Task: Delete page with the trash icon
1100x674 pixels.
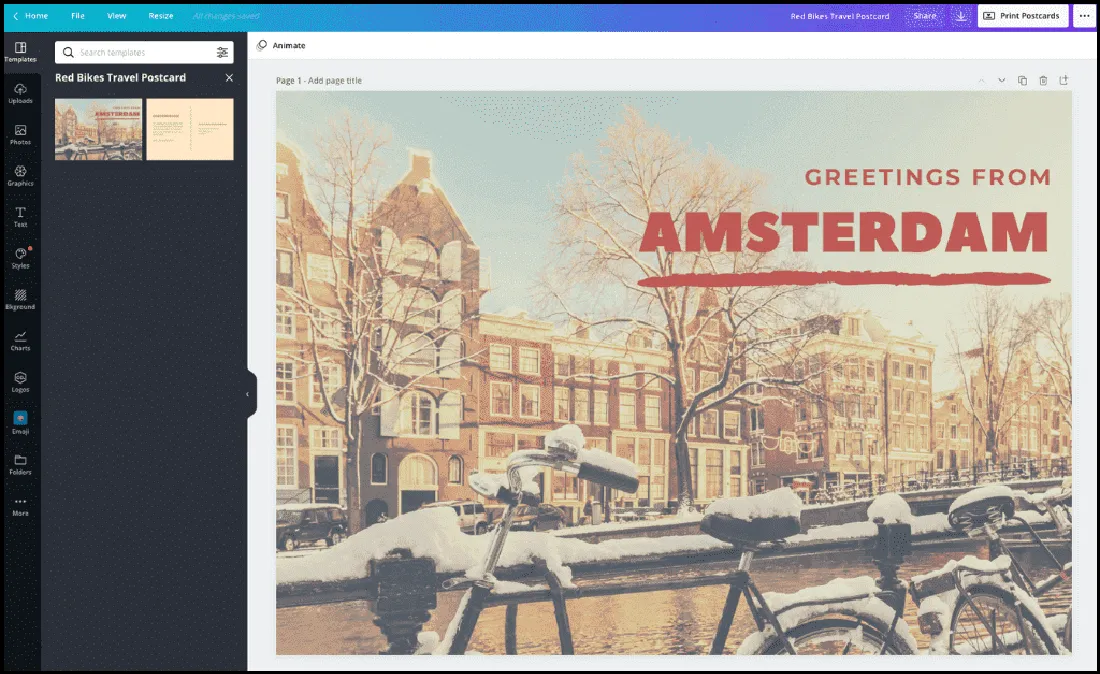Action: (x=1043, y=80)
